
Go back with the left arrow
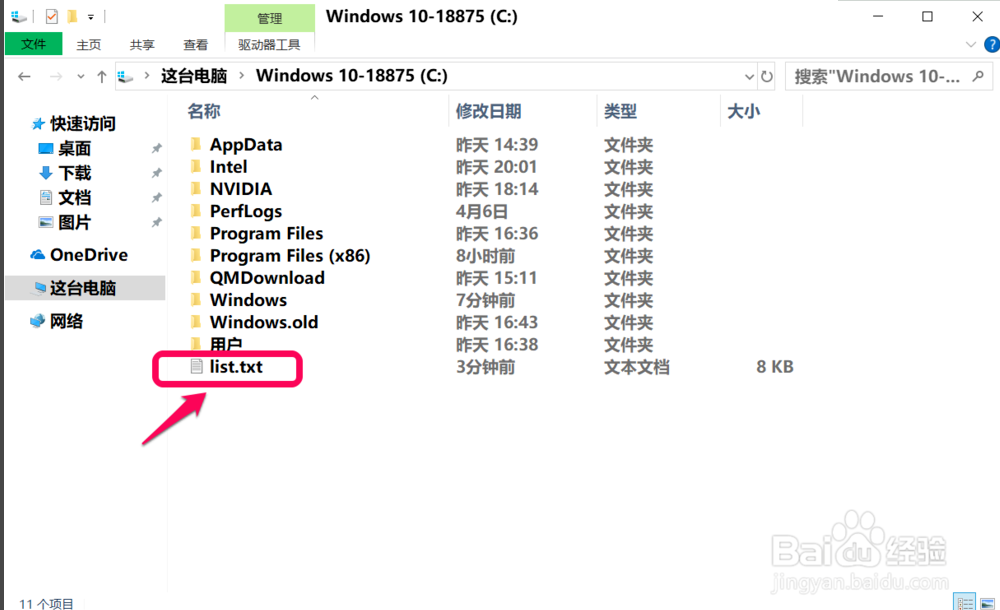click(x=24, y=77)
